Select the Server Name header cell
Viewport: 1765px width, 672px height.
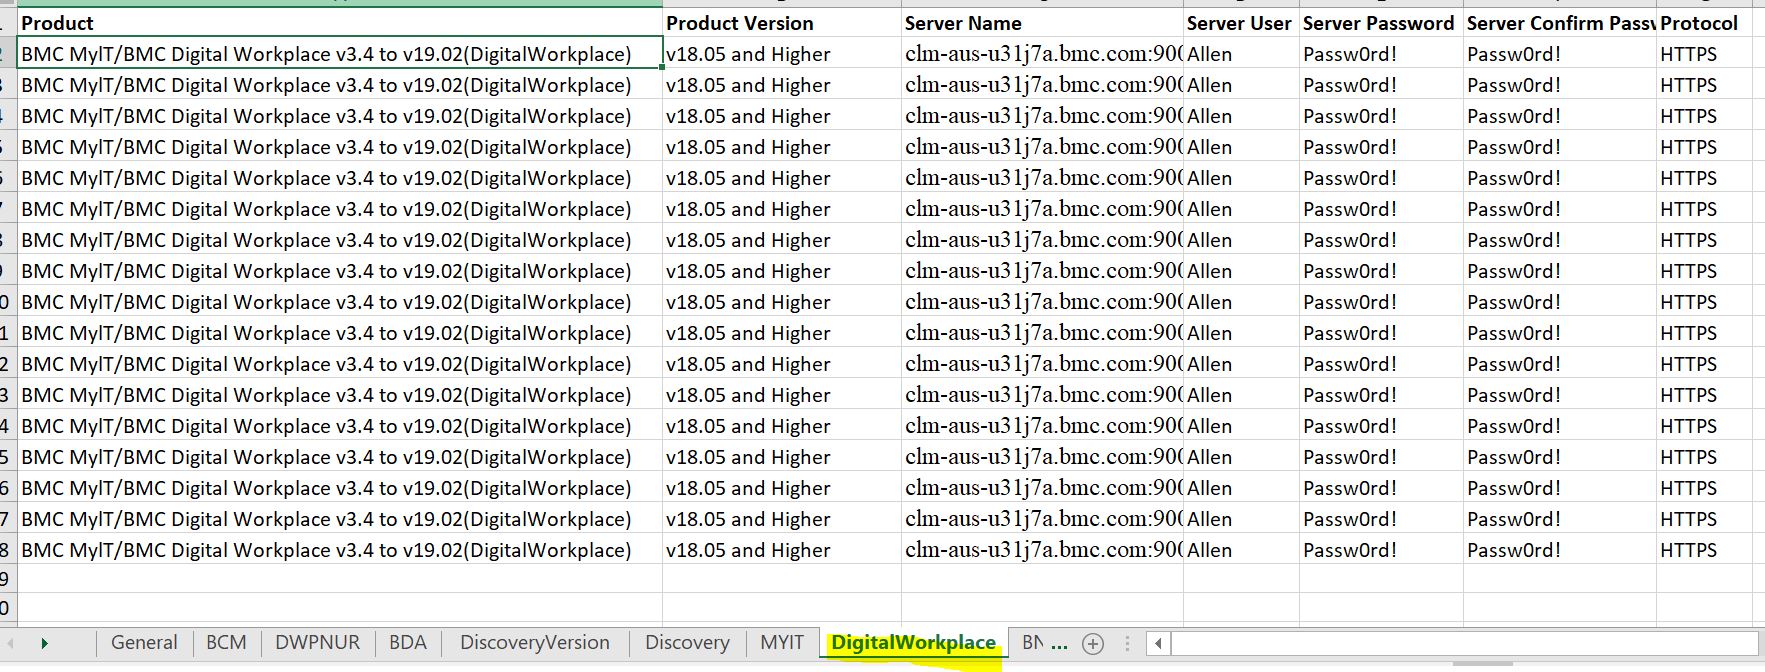pyautogui.click(x=1042, y=23)
